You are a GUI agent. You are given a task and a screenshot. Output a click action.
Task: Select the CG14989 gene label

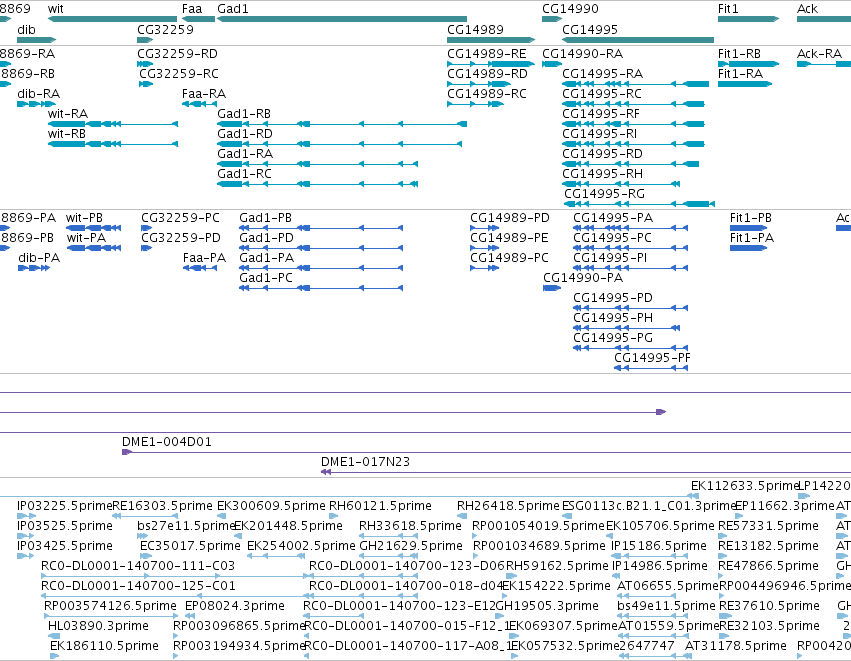click(475, 29)
